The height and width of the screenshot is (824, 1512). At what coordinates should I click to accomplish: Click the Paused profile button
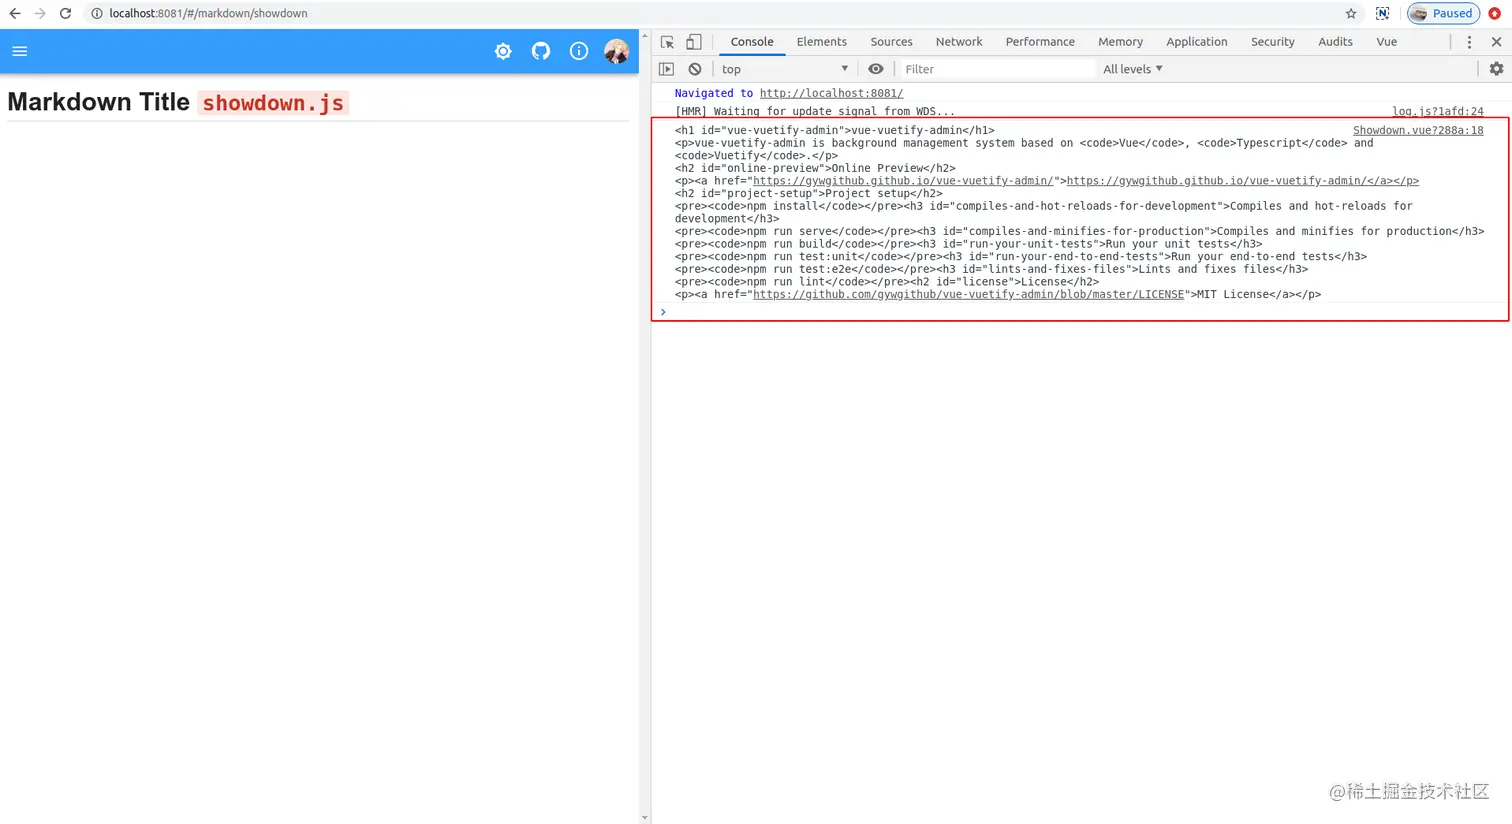tap(1443, 14)
